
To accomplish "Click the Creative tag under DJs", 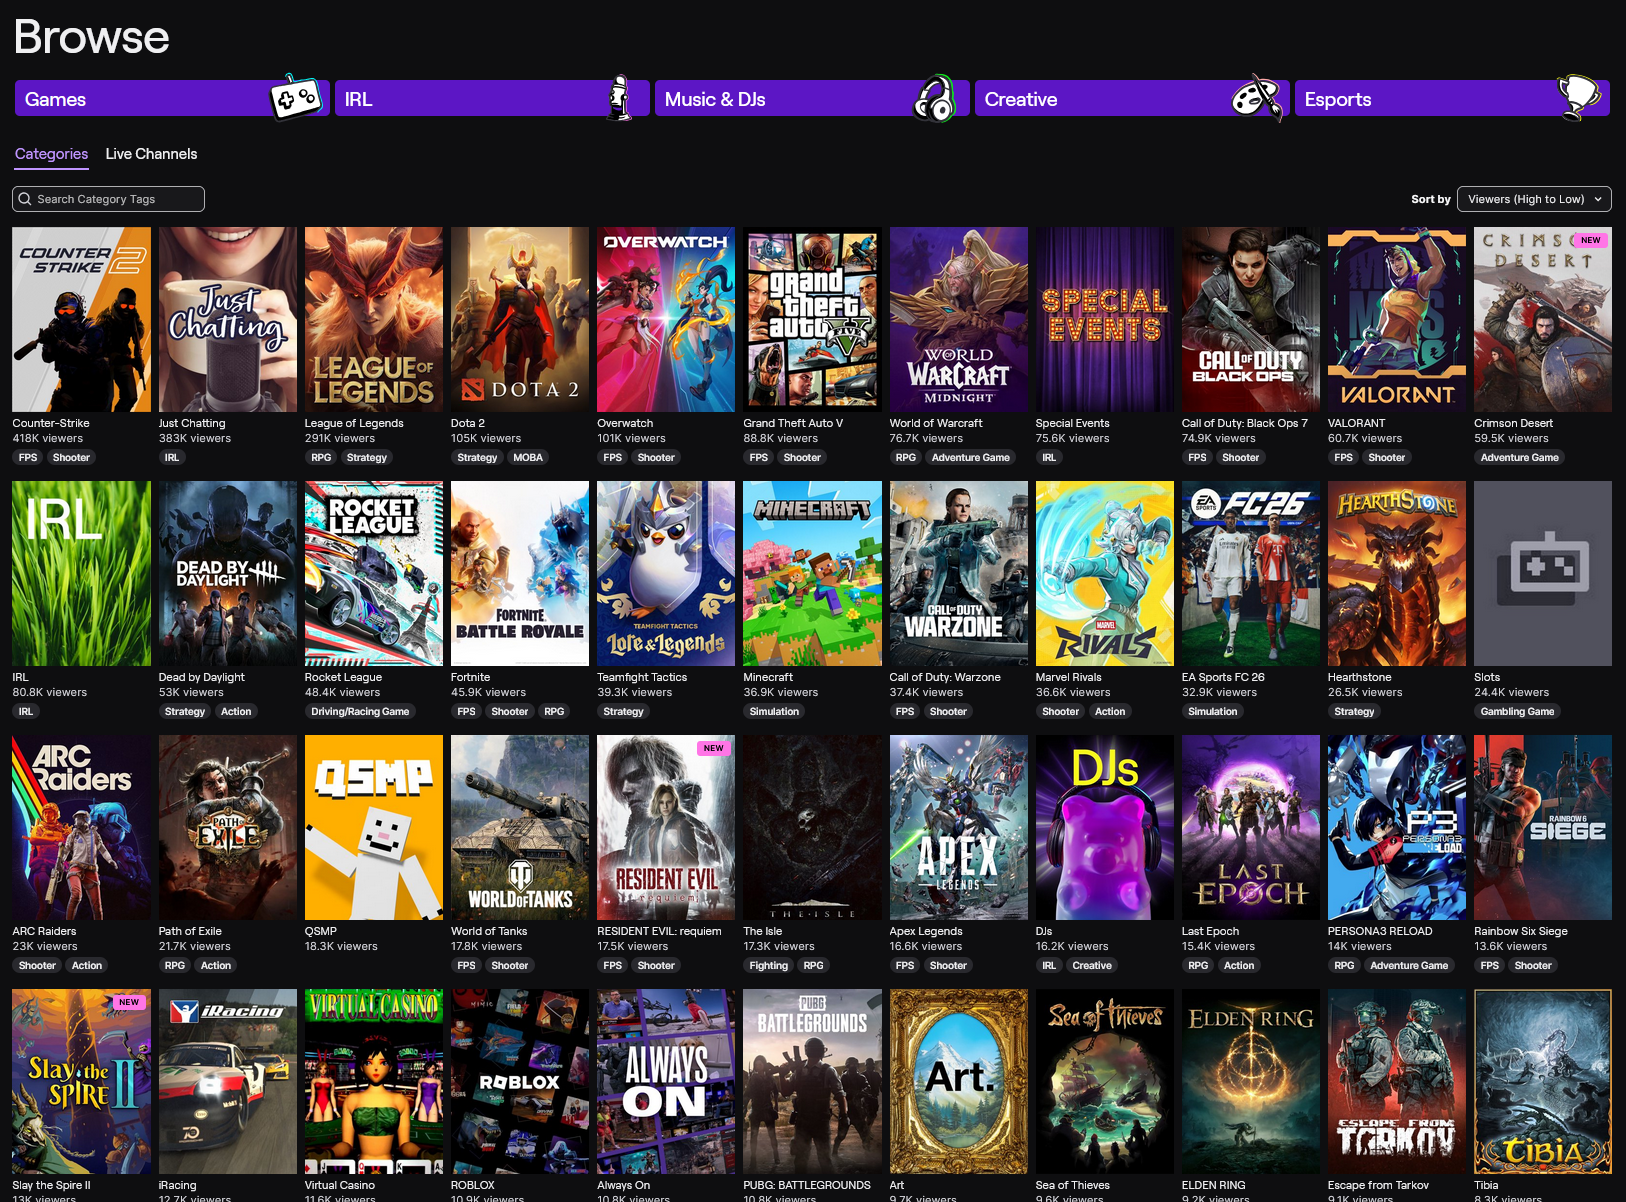I will click(x=1092, y=966).
